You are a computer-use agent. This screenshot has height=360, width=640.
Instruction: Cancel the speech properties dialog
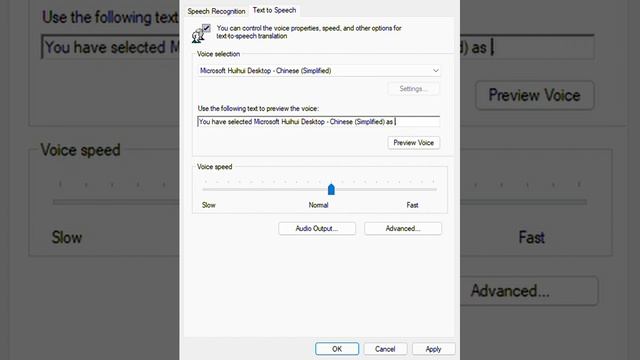pos(385,349)
